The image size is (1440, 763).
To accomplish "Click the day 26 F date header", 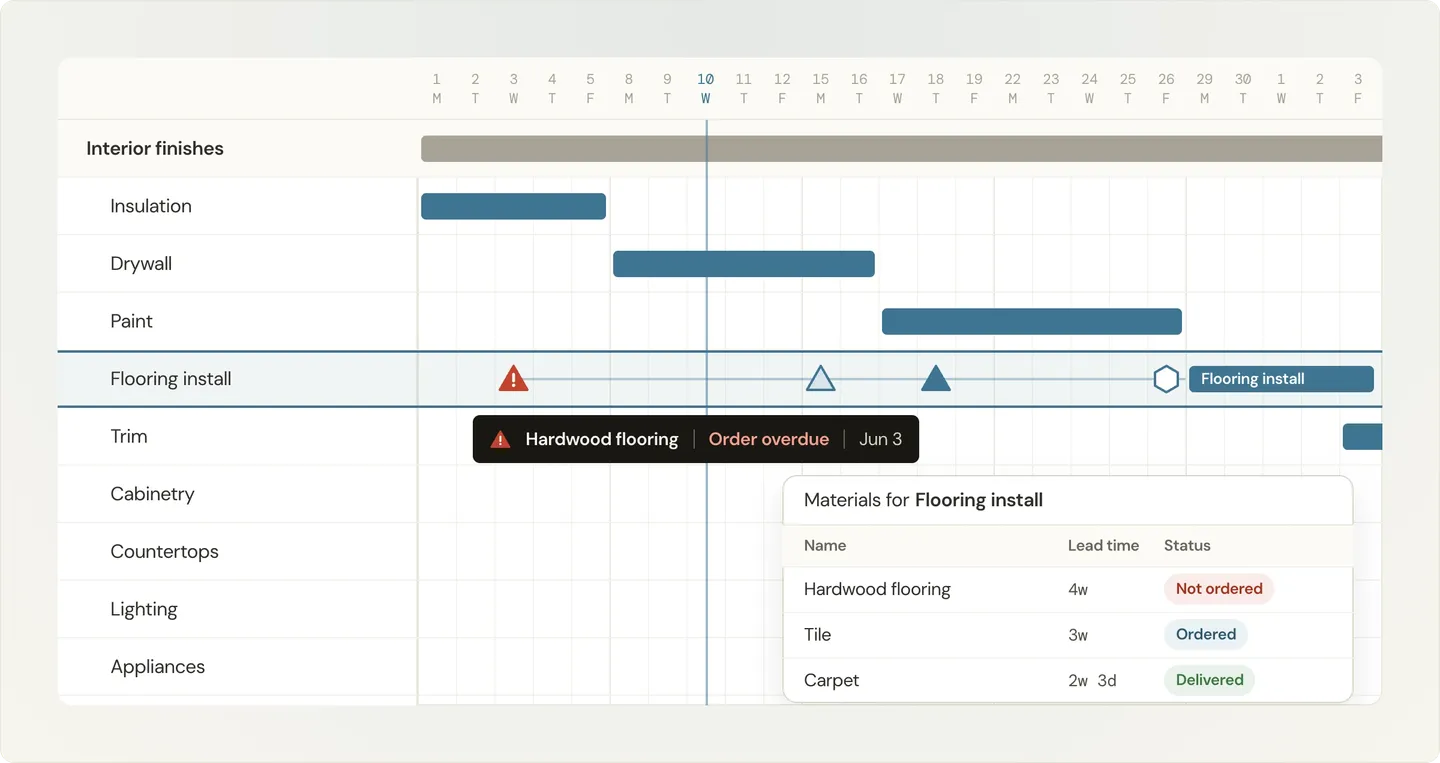I will (x=1166, y=88).
